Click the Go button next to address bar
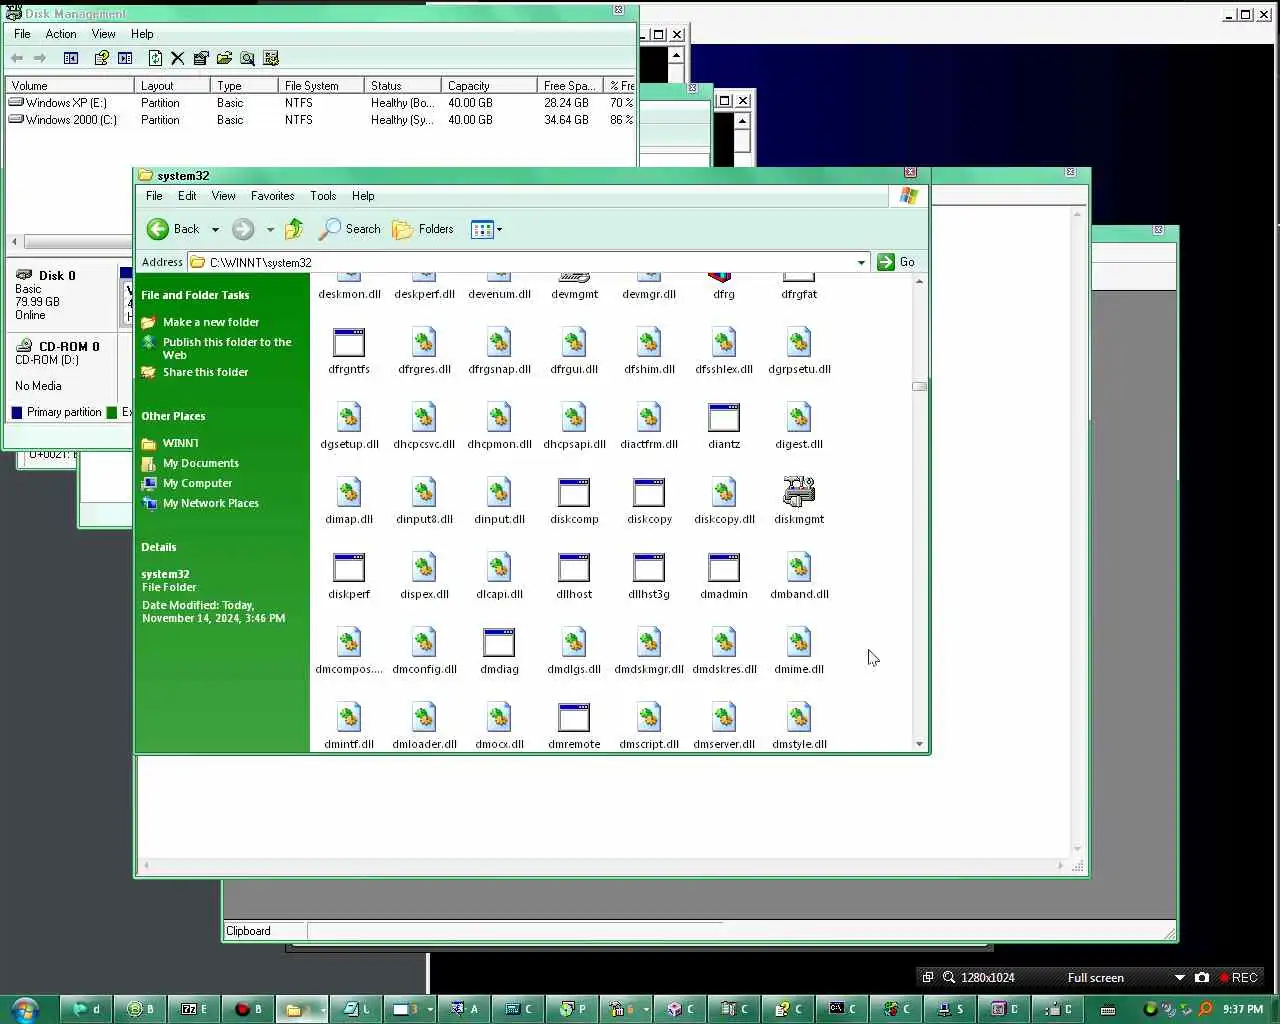Viewport: 1280px width, 1024px height. click(897, 262)
